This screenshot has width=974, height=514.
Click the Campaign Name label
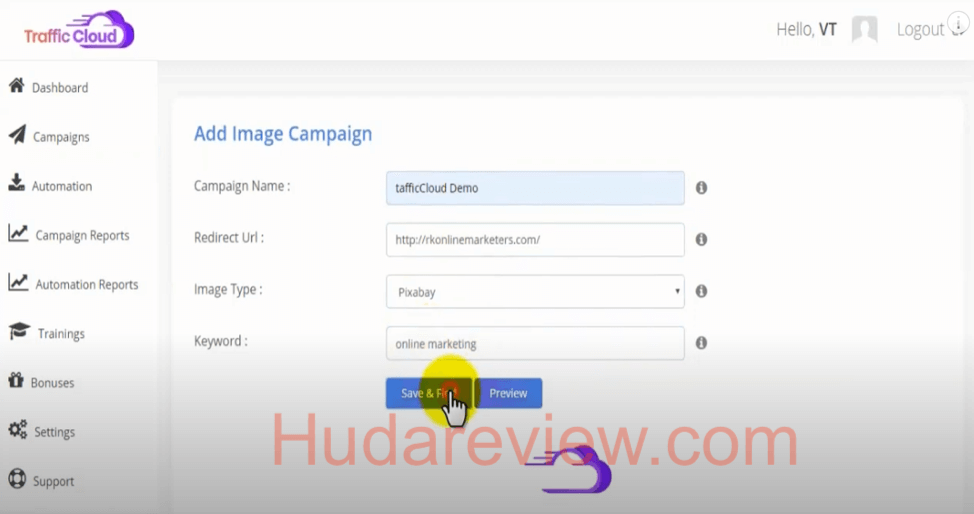242,186
